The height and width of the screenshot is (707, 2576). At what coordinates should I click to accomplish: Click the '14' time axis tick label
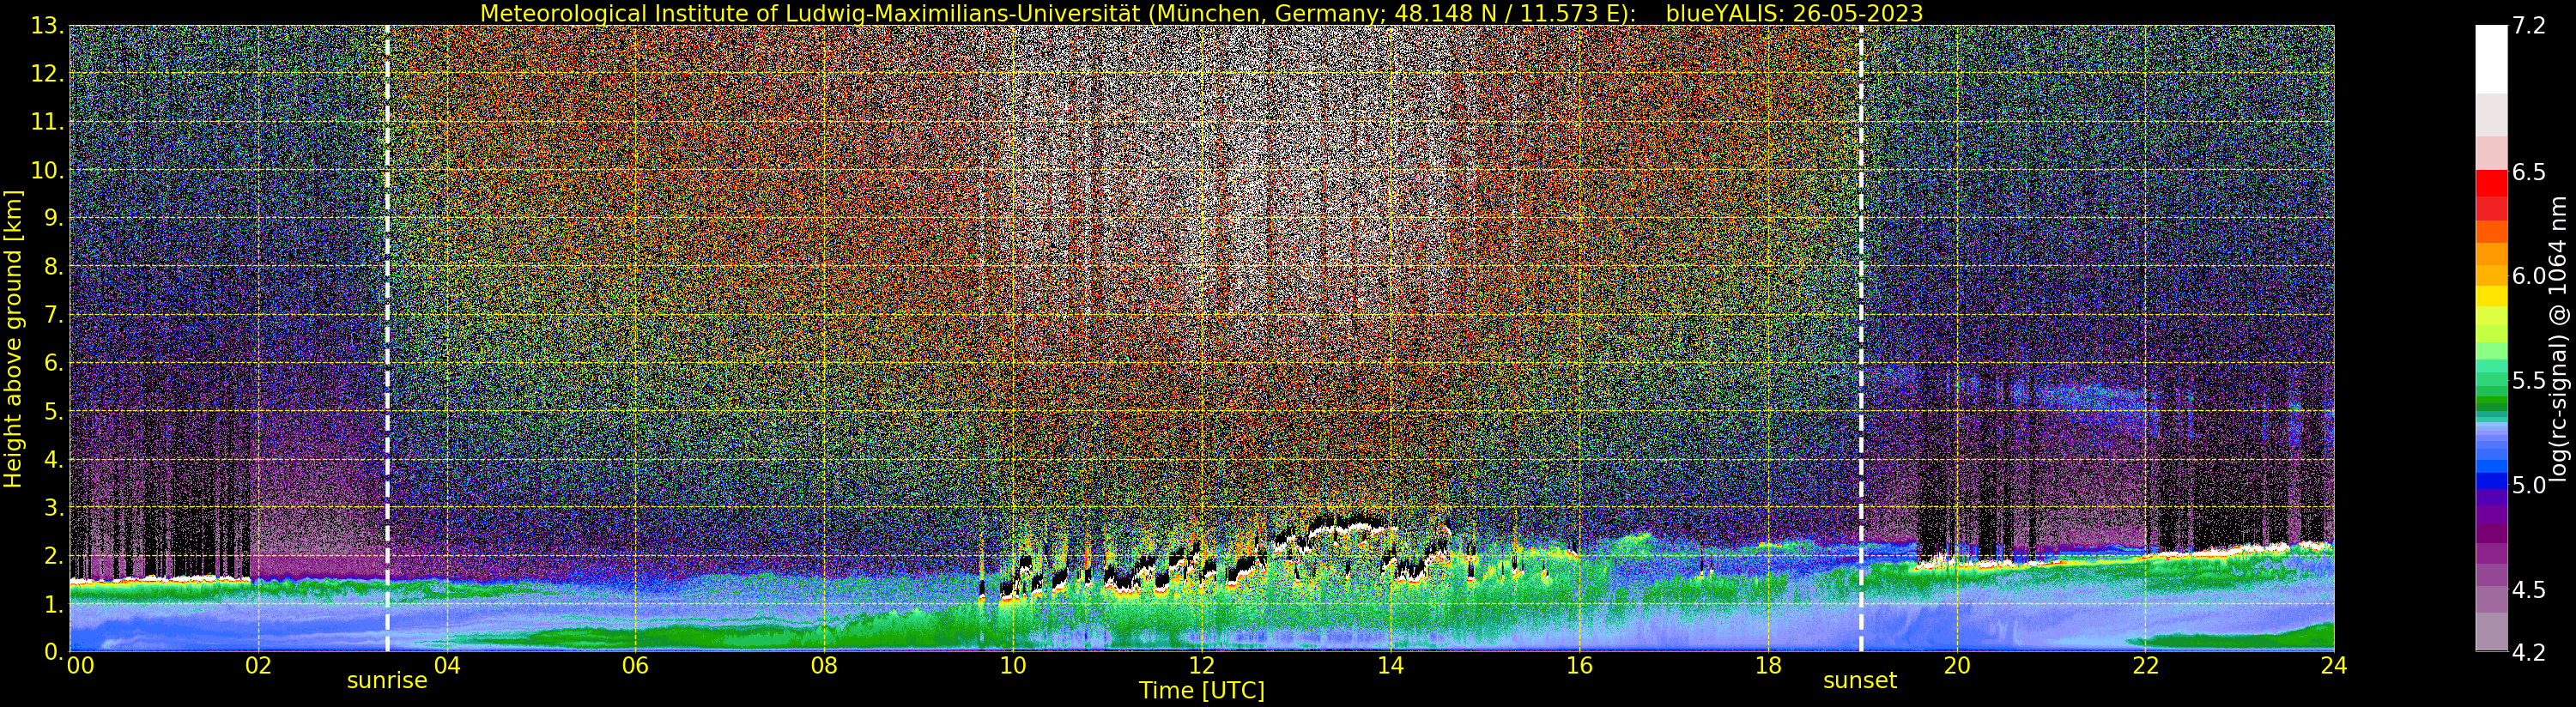click(1390, 666)
